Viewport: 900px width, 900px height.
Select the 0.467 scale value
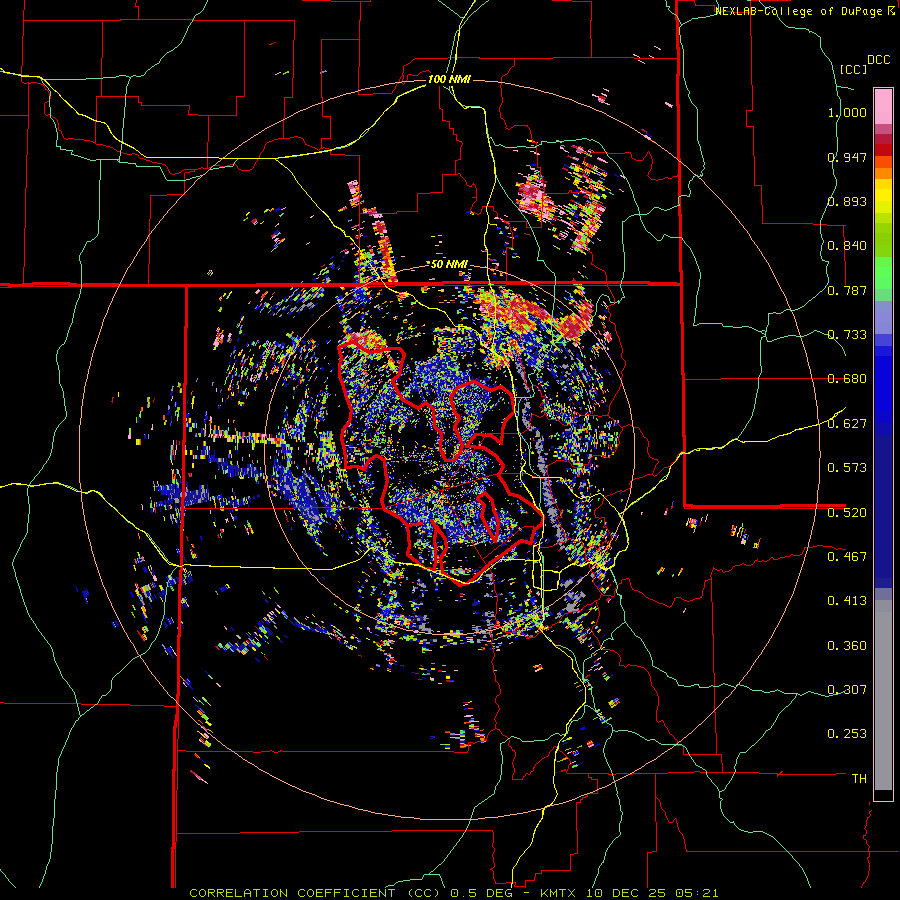pos(847,557)
